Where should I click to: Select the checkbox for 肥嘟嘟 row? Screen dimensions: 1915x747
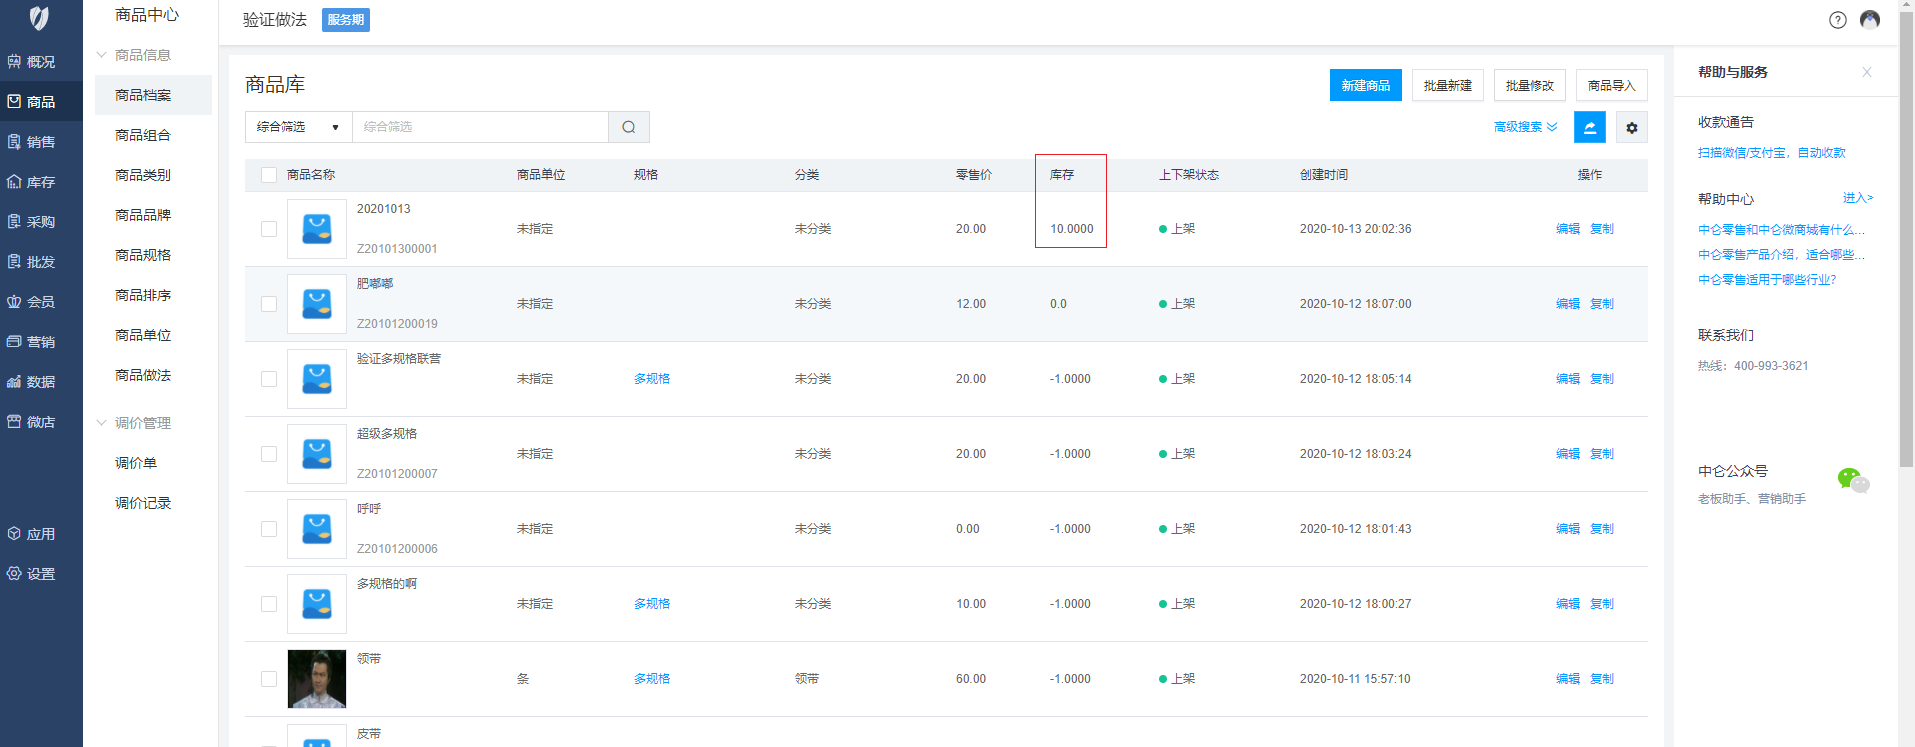click(269, 304)
